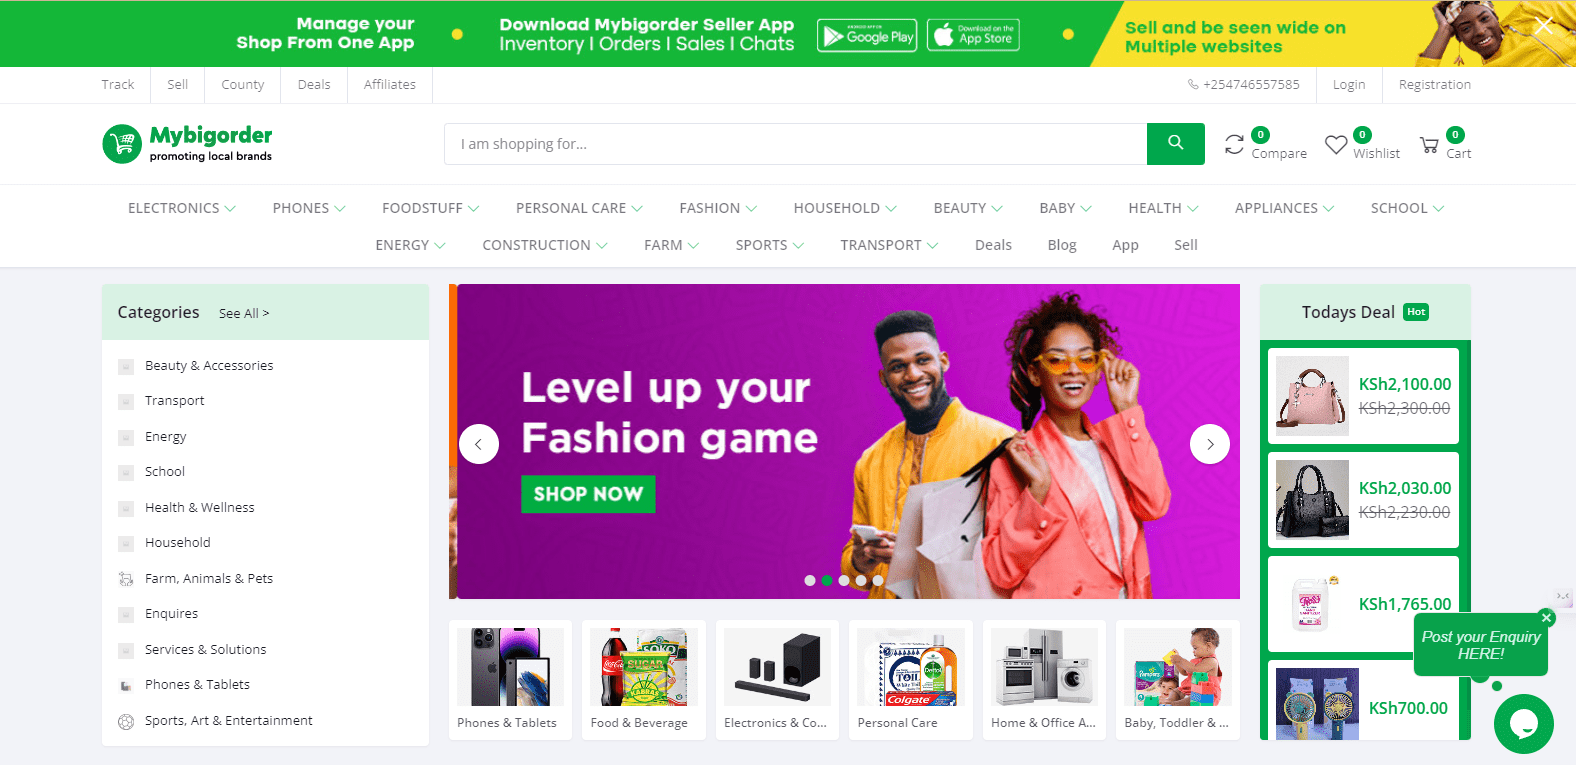Open the Blog menu item
The height and width of the screenshot is (765, 1576).
(1062, 245)
